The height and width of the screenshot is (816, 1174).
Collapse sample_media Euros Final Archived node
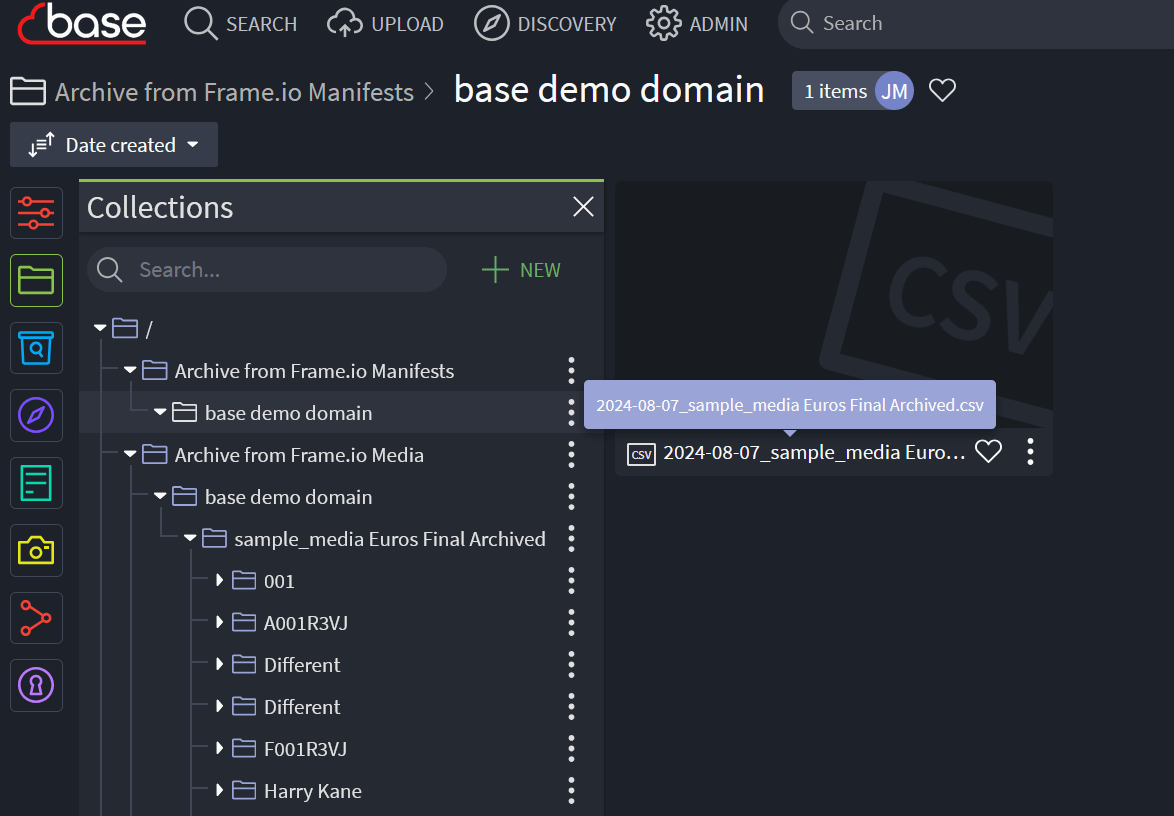coord(189,538)
